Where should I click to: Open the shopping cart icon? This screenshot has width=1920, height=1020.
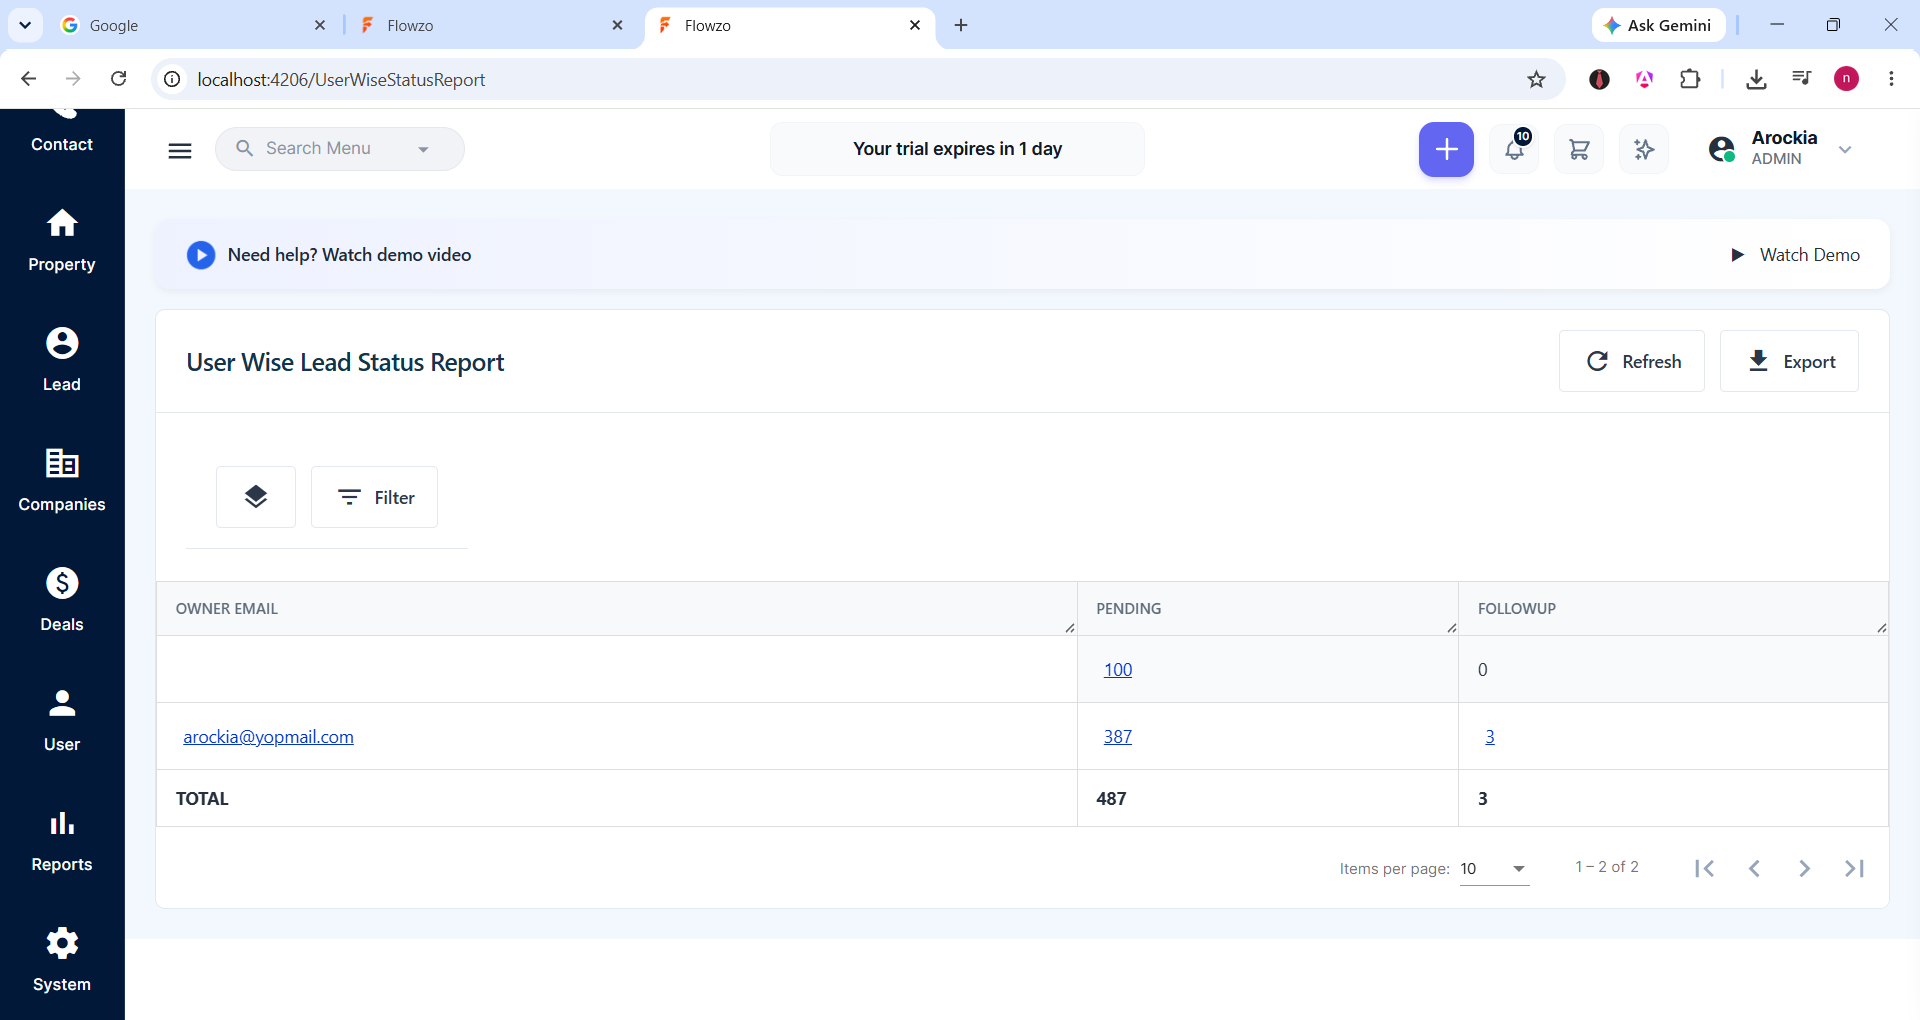[x=1579, y=150]
